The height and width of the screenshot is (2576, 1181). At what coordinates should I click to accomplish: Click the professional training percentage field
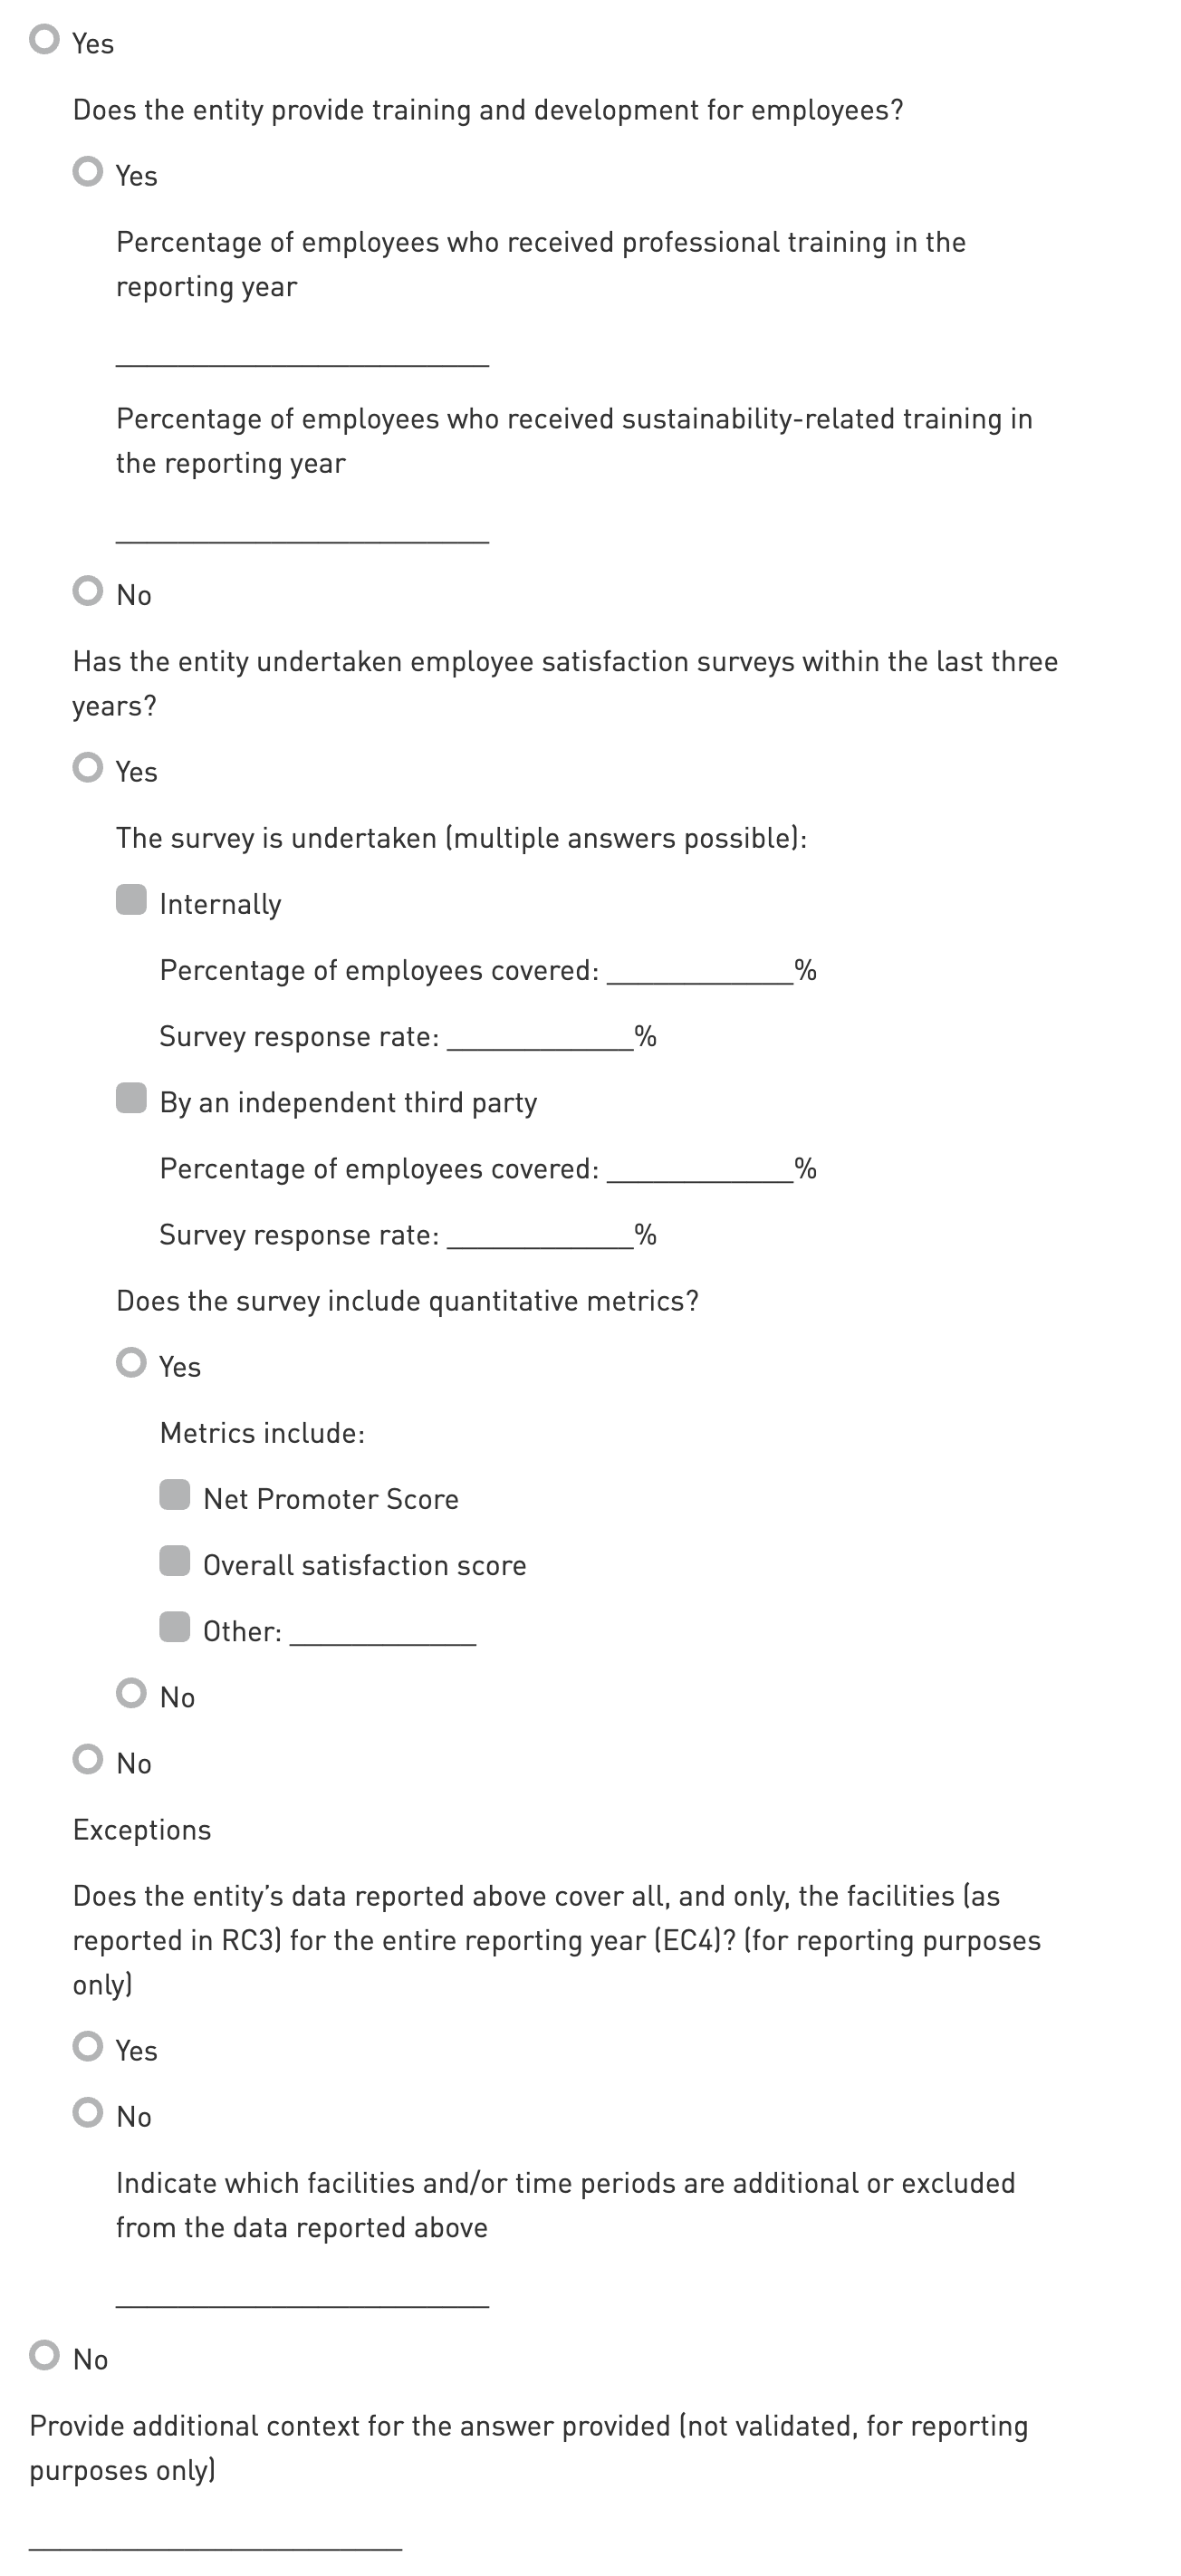click(302, 354)
